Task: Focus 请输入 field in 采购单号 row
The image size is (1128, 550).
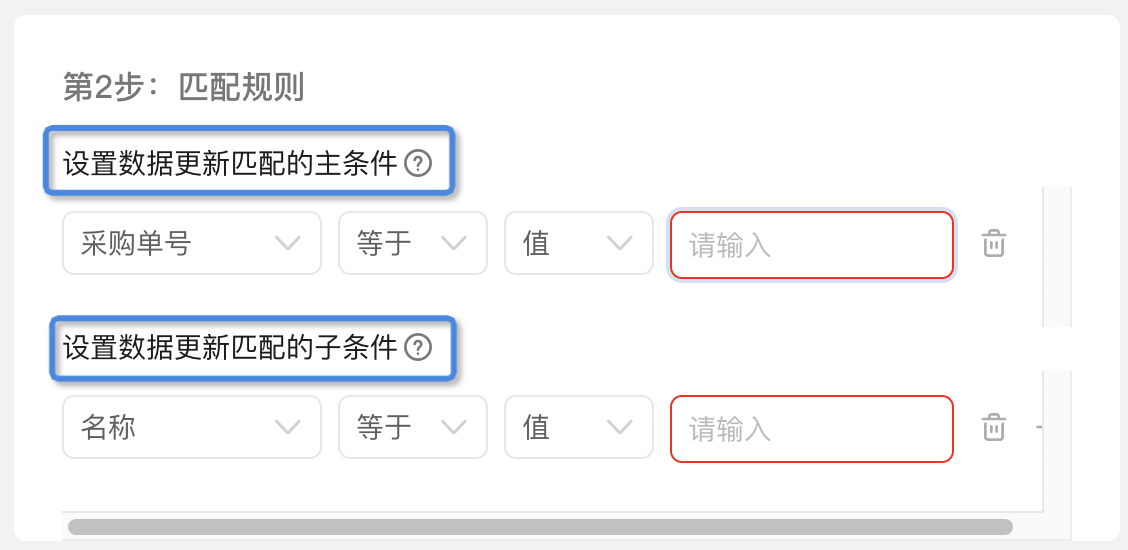Action: click(812, 244)
